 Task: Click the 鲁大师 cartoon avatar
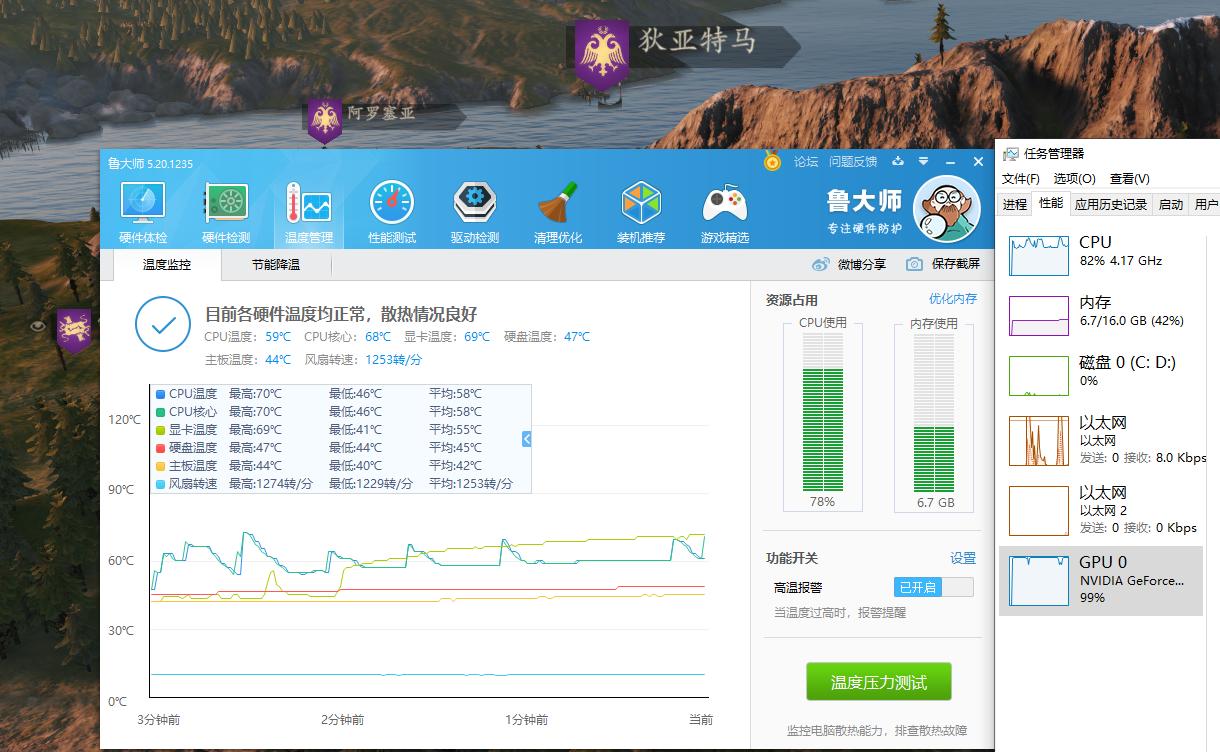[946, 209]
